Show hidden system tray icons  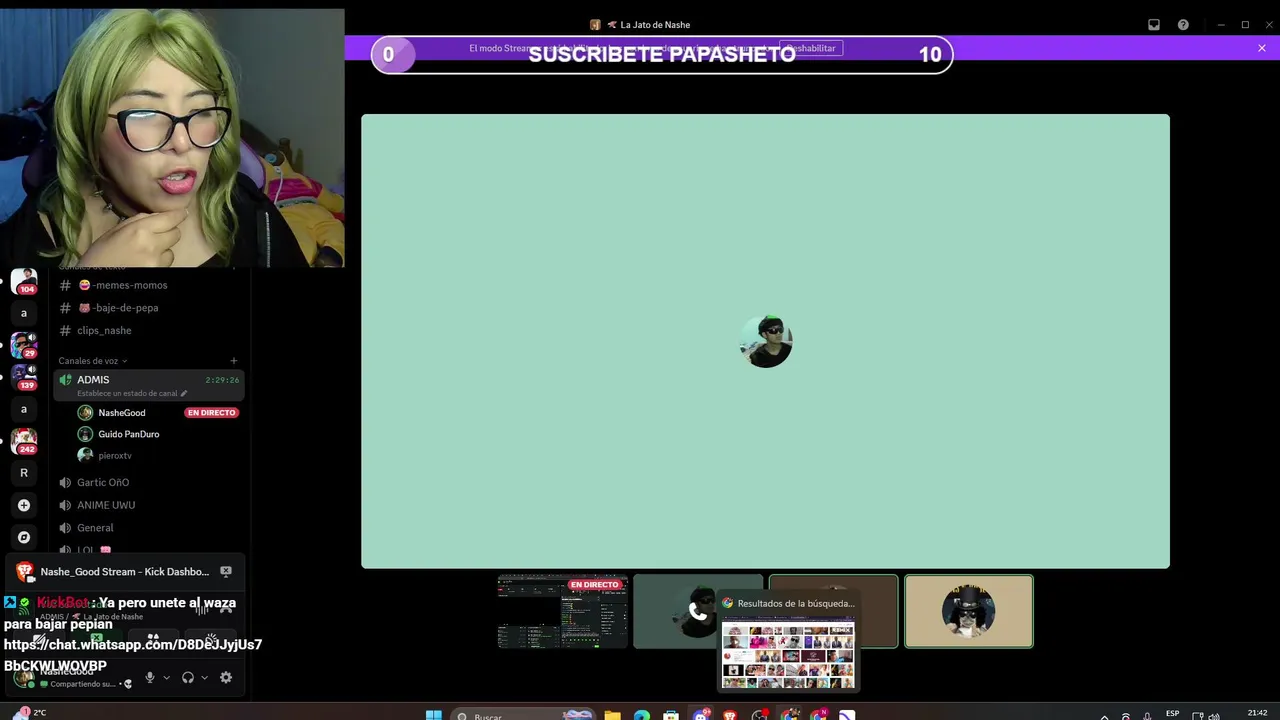[1104, 716]
